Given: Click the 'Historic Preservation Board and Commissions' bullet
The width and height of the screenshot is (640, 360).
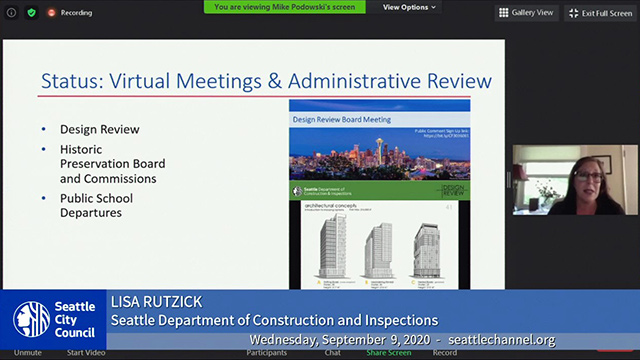Looking at the screenshot, I should 113,164.
